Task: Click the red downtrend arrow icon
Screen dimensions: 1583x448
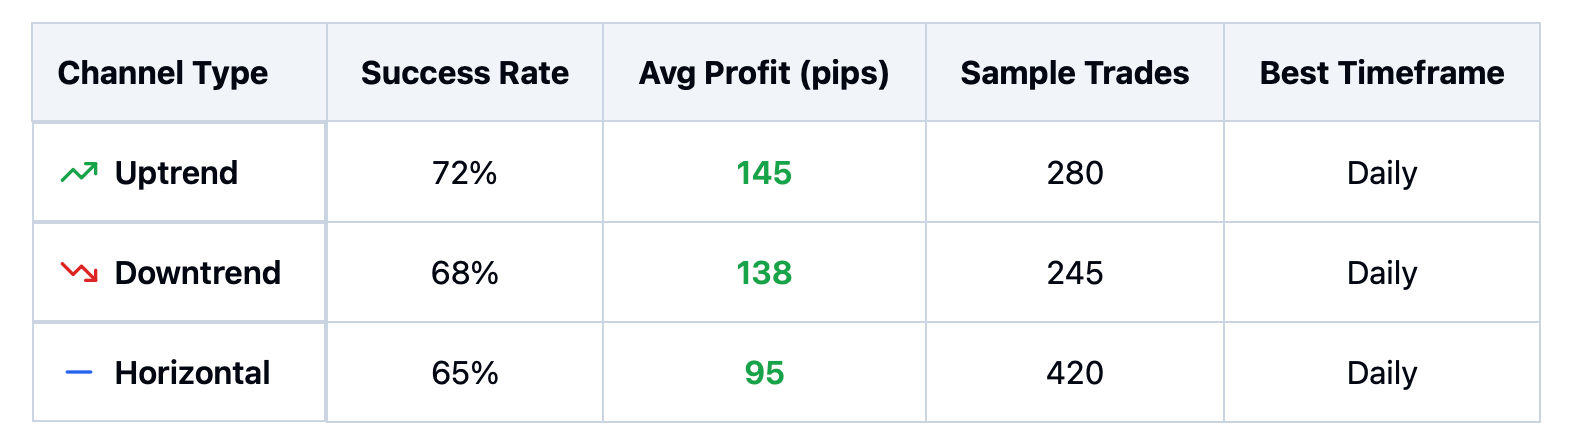Action: tap(79, 273)
